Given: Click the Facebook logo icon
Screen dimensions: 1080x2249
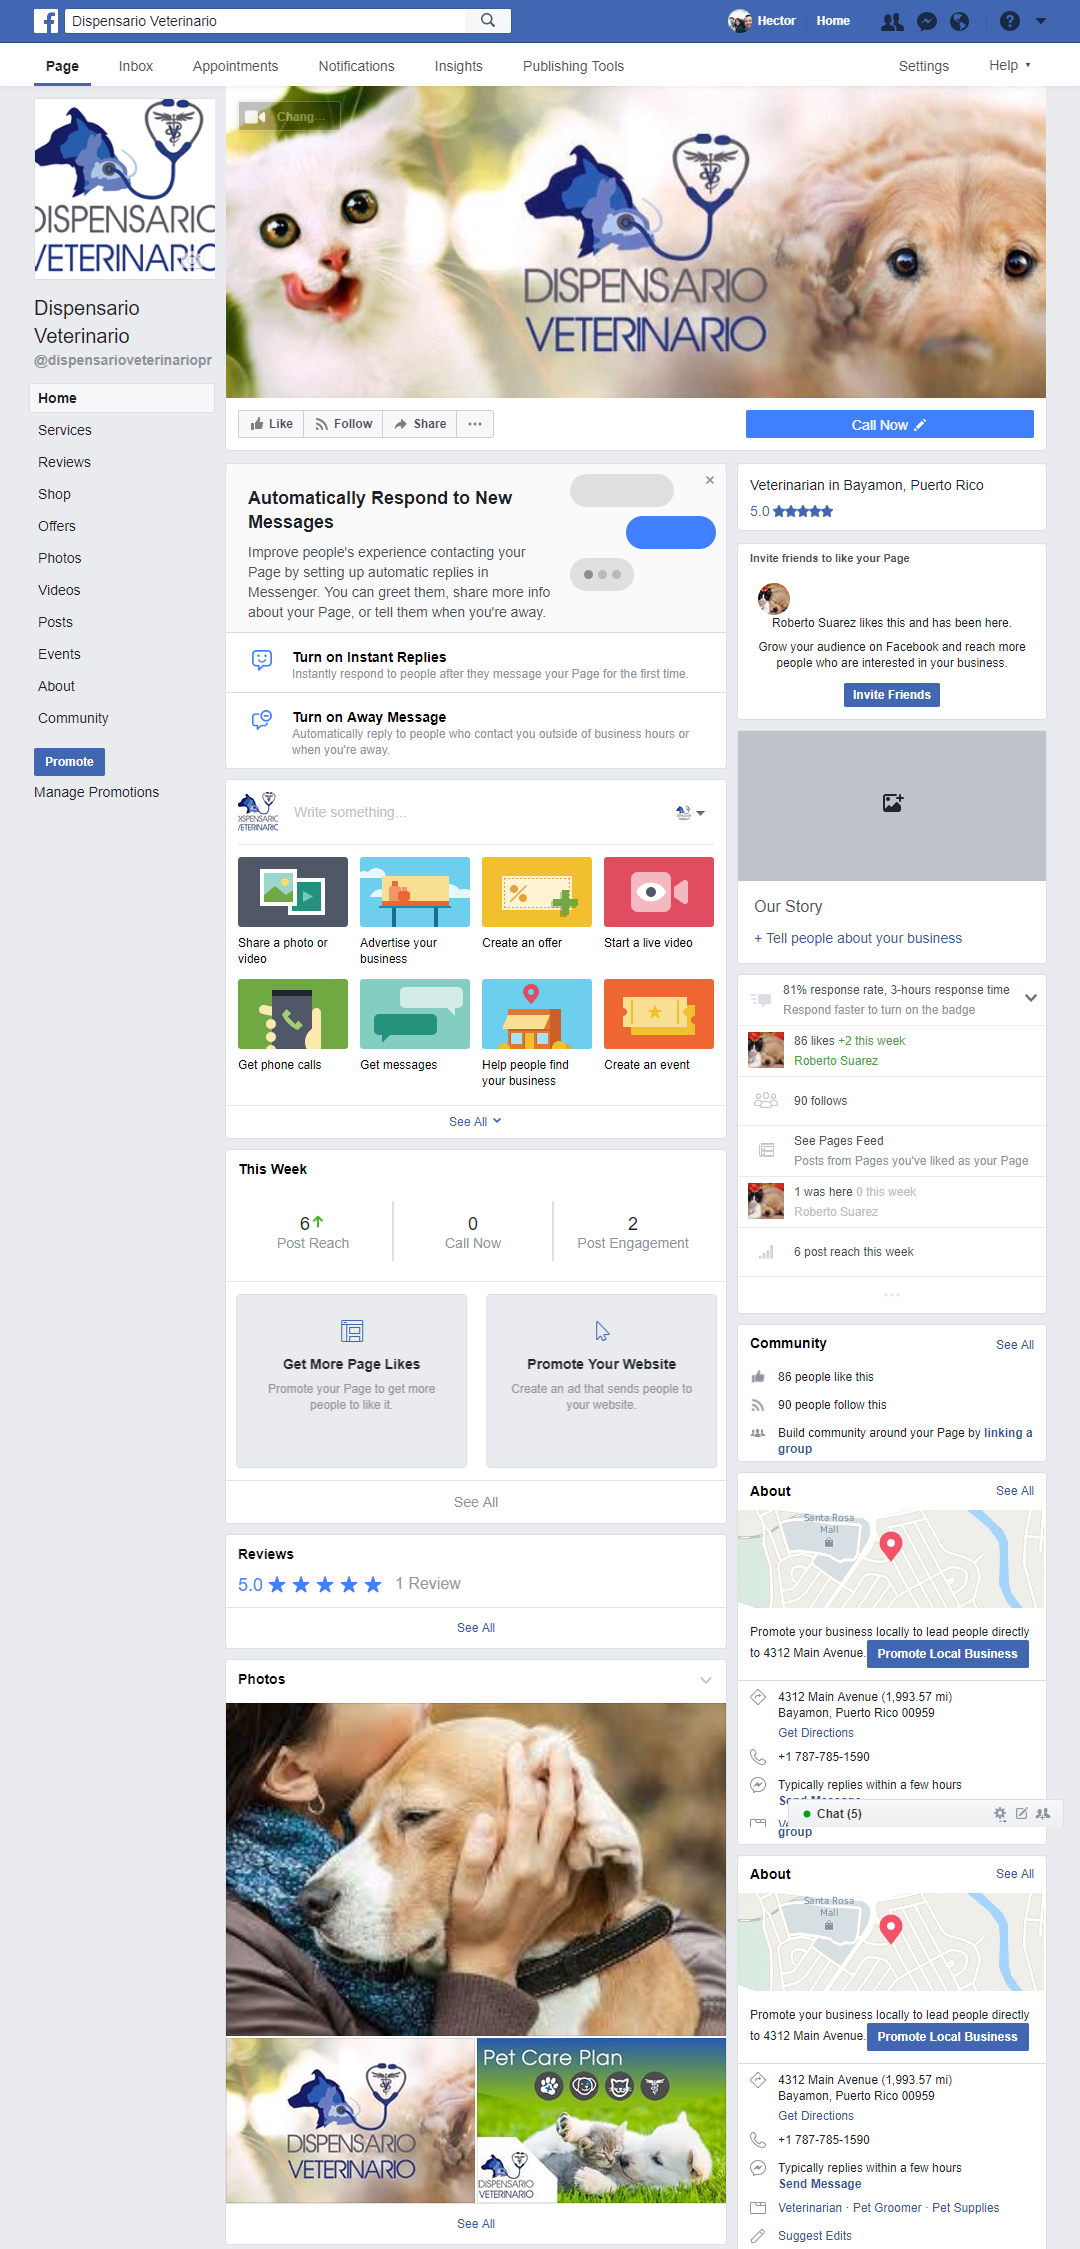Looking at the screenshot, I should [46, 20].
